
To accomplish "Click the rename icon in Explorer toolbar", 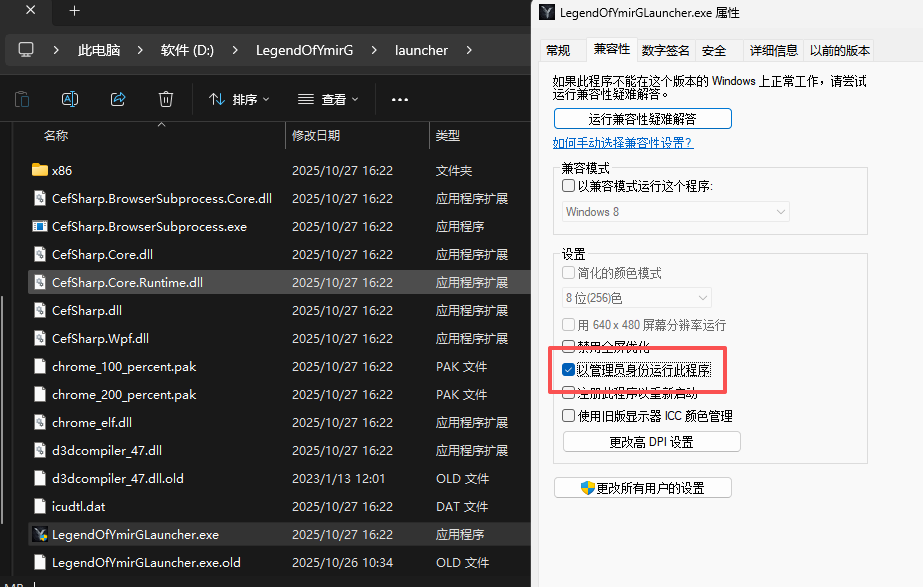I will 70,99.
